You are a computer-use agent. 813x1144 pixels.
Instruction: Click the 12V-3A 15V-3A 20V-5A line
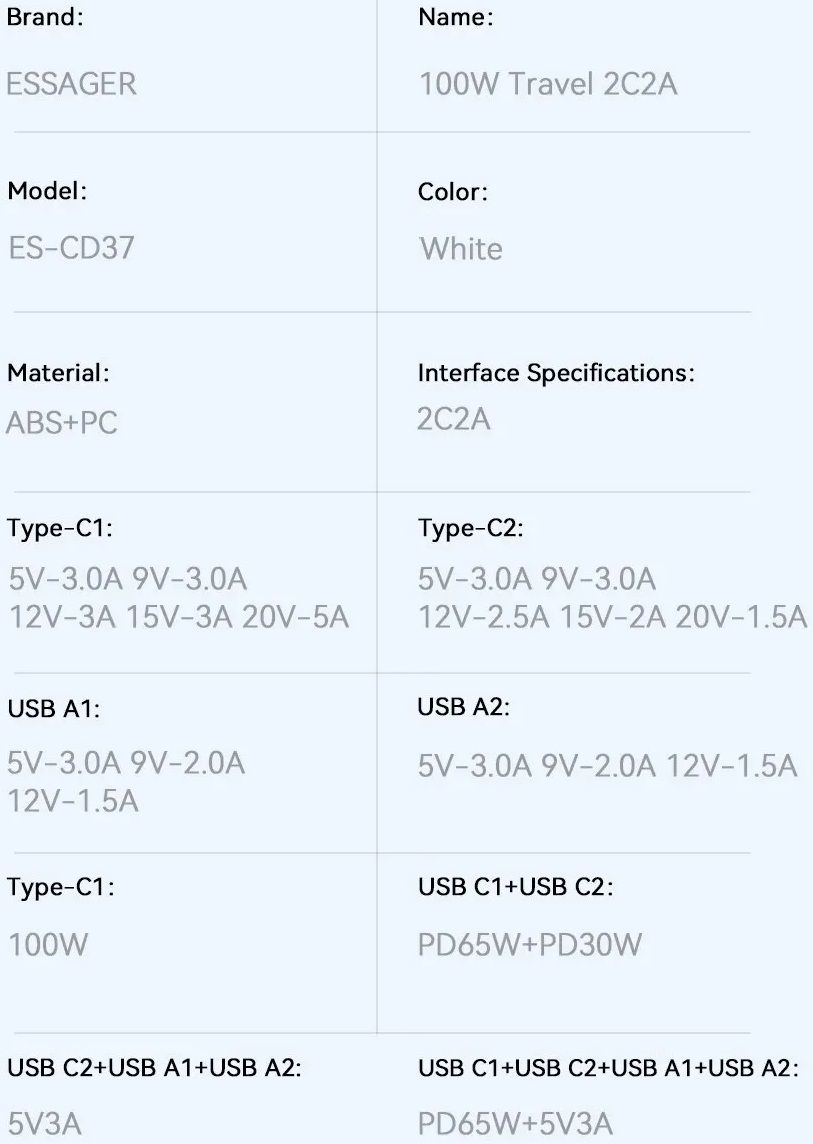179,617
